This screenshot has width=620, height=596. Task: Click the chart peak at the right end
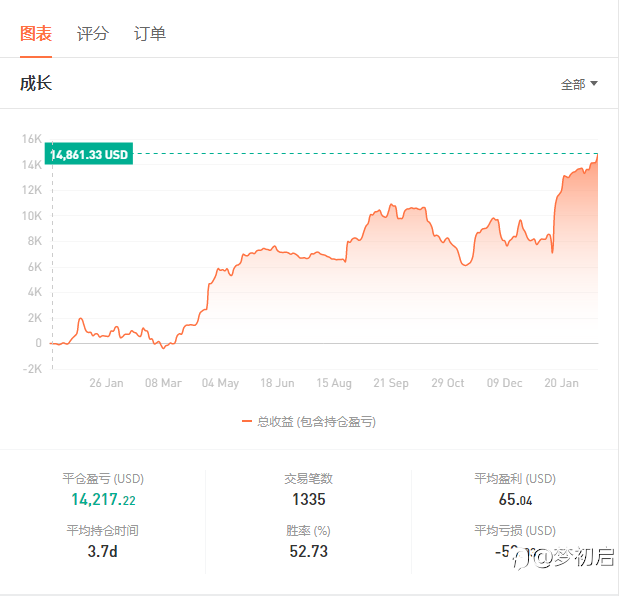(597, 154)
